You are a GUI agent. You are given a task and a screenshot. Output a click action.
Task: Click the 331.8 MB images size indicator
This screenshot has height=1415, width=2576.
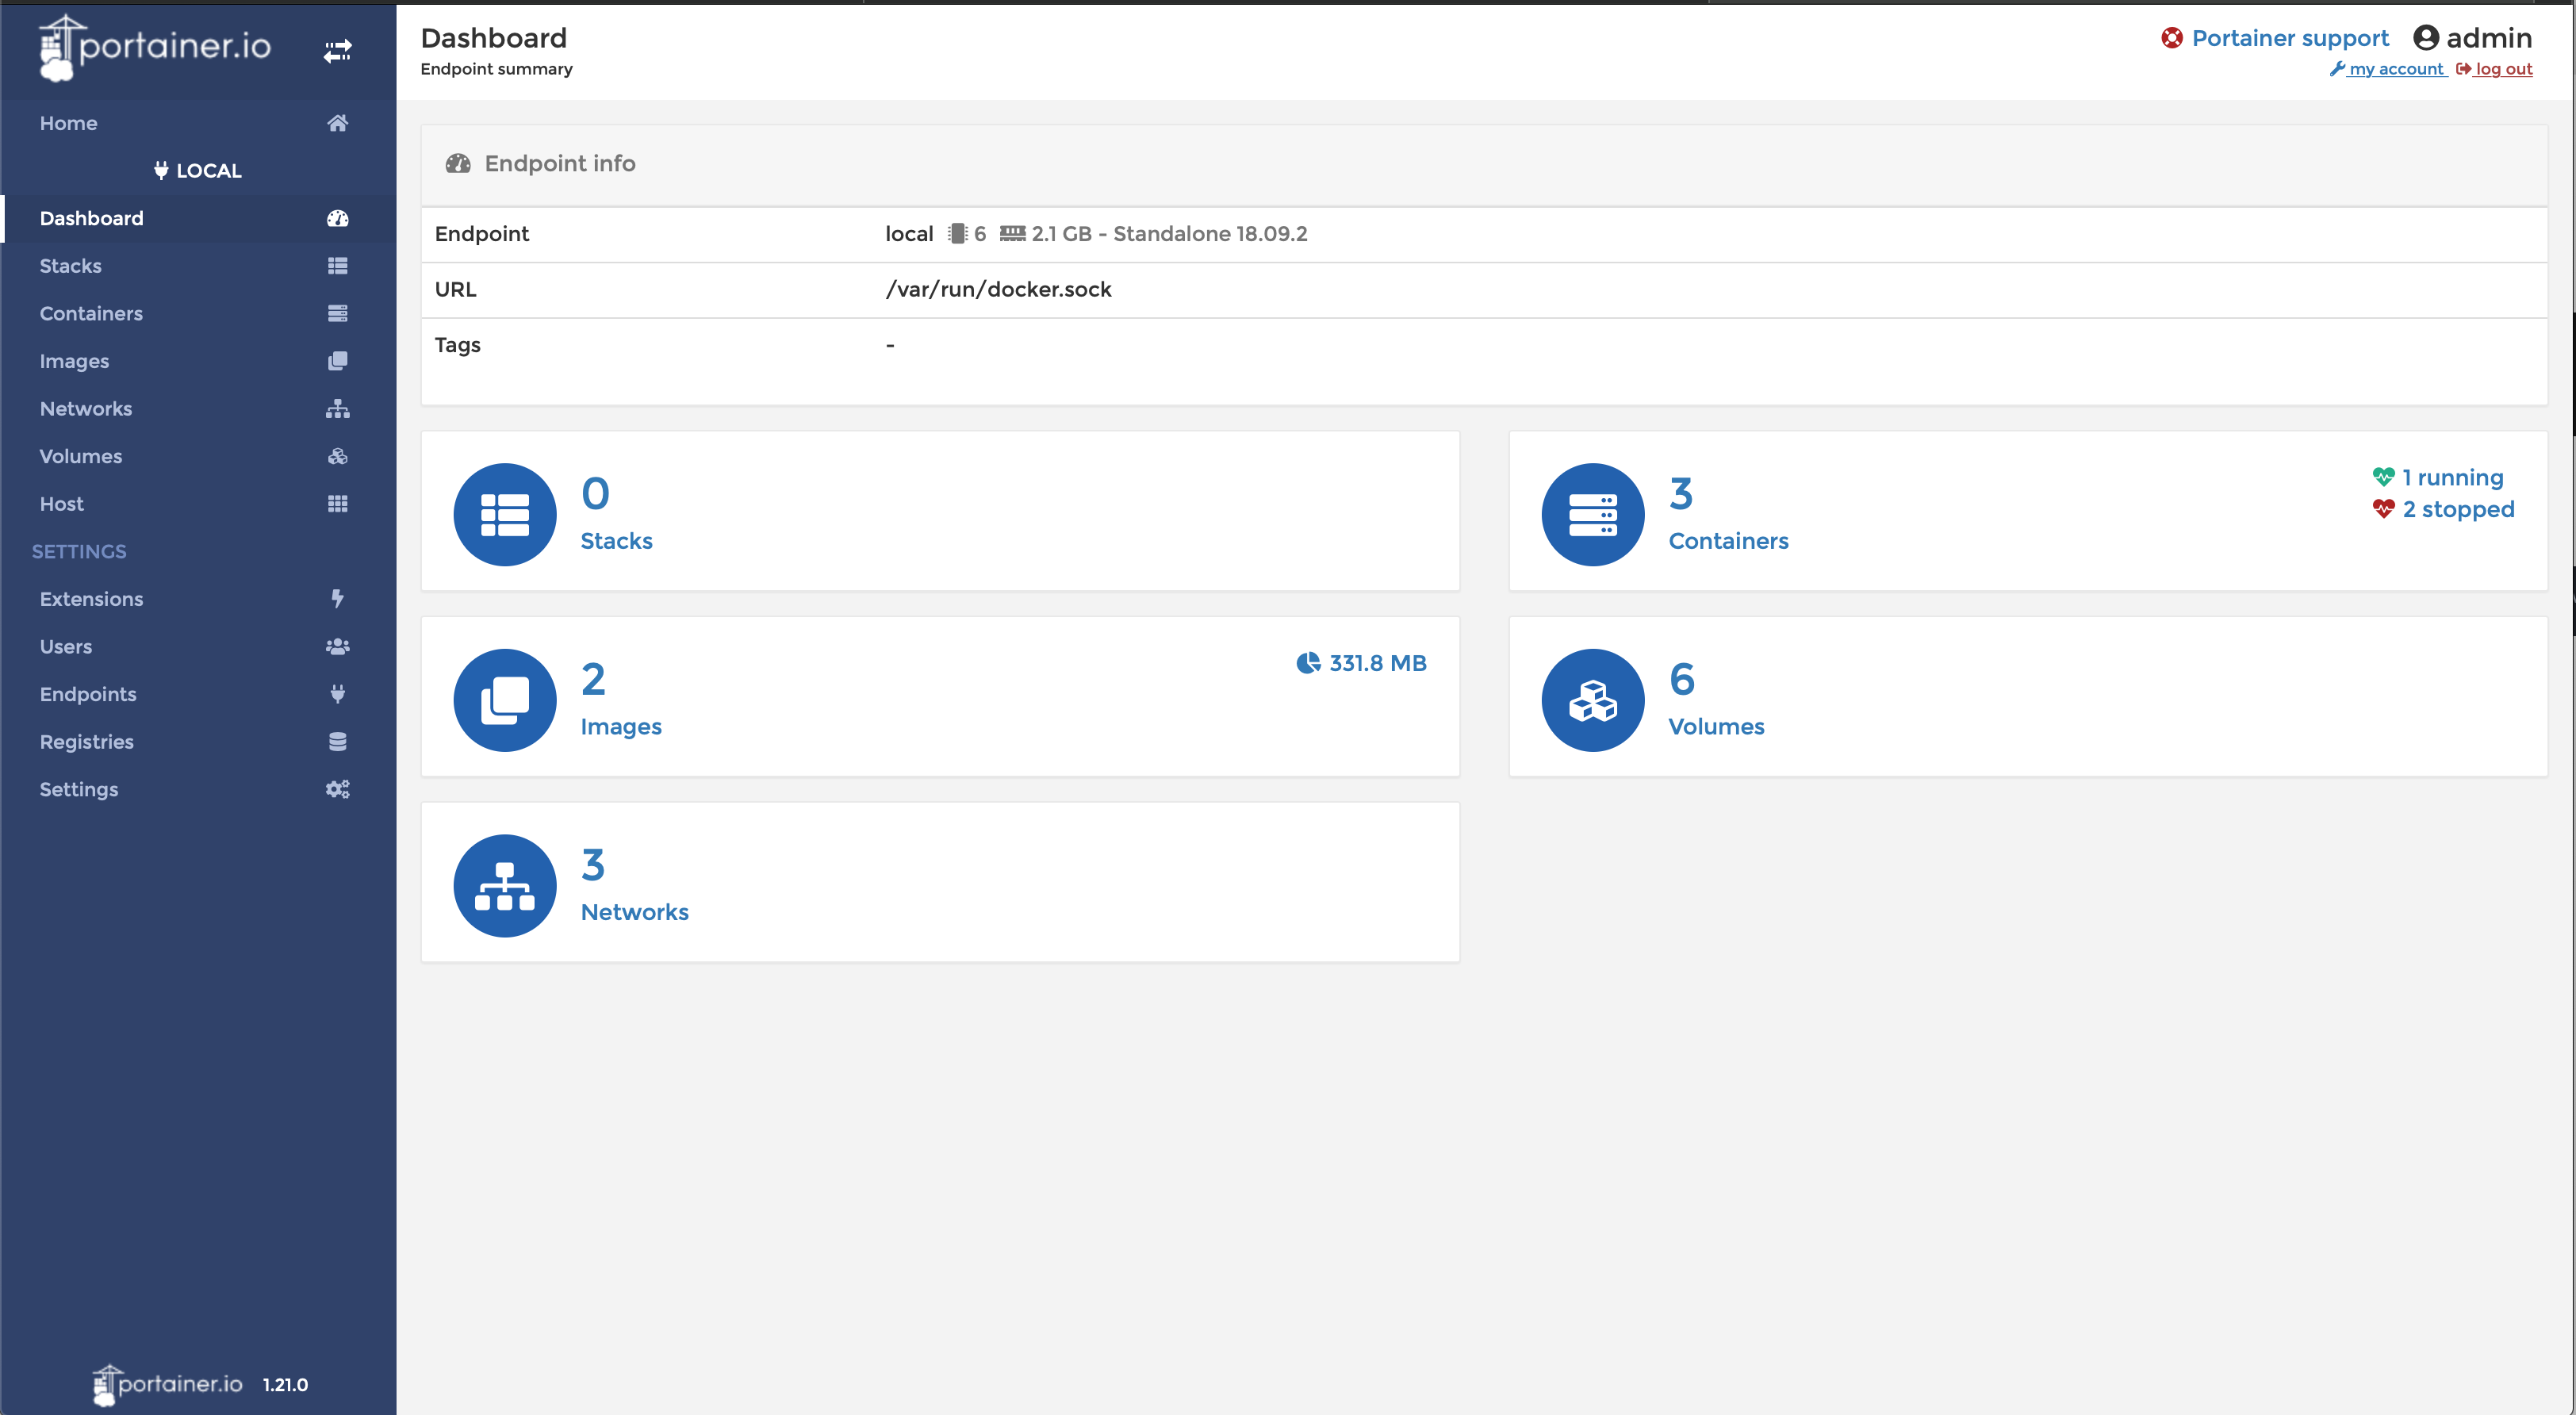click(1375, 663)
